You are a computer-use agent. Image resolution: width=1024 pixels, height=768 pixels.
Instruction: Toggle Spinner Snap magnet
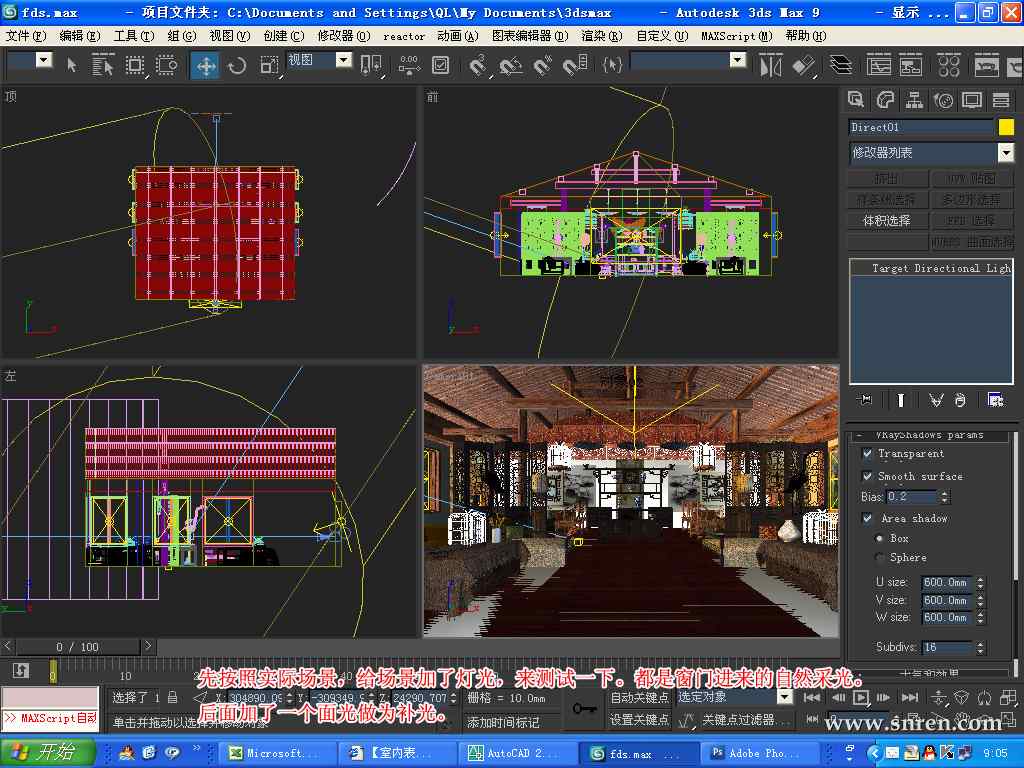[575, 65]
